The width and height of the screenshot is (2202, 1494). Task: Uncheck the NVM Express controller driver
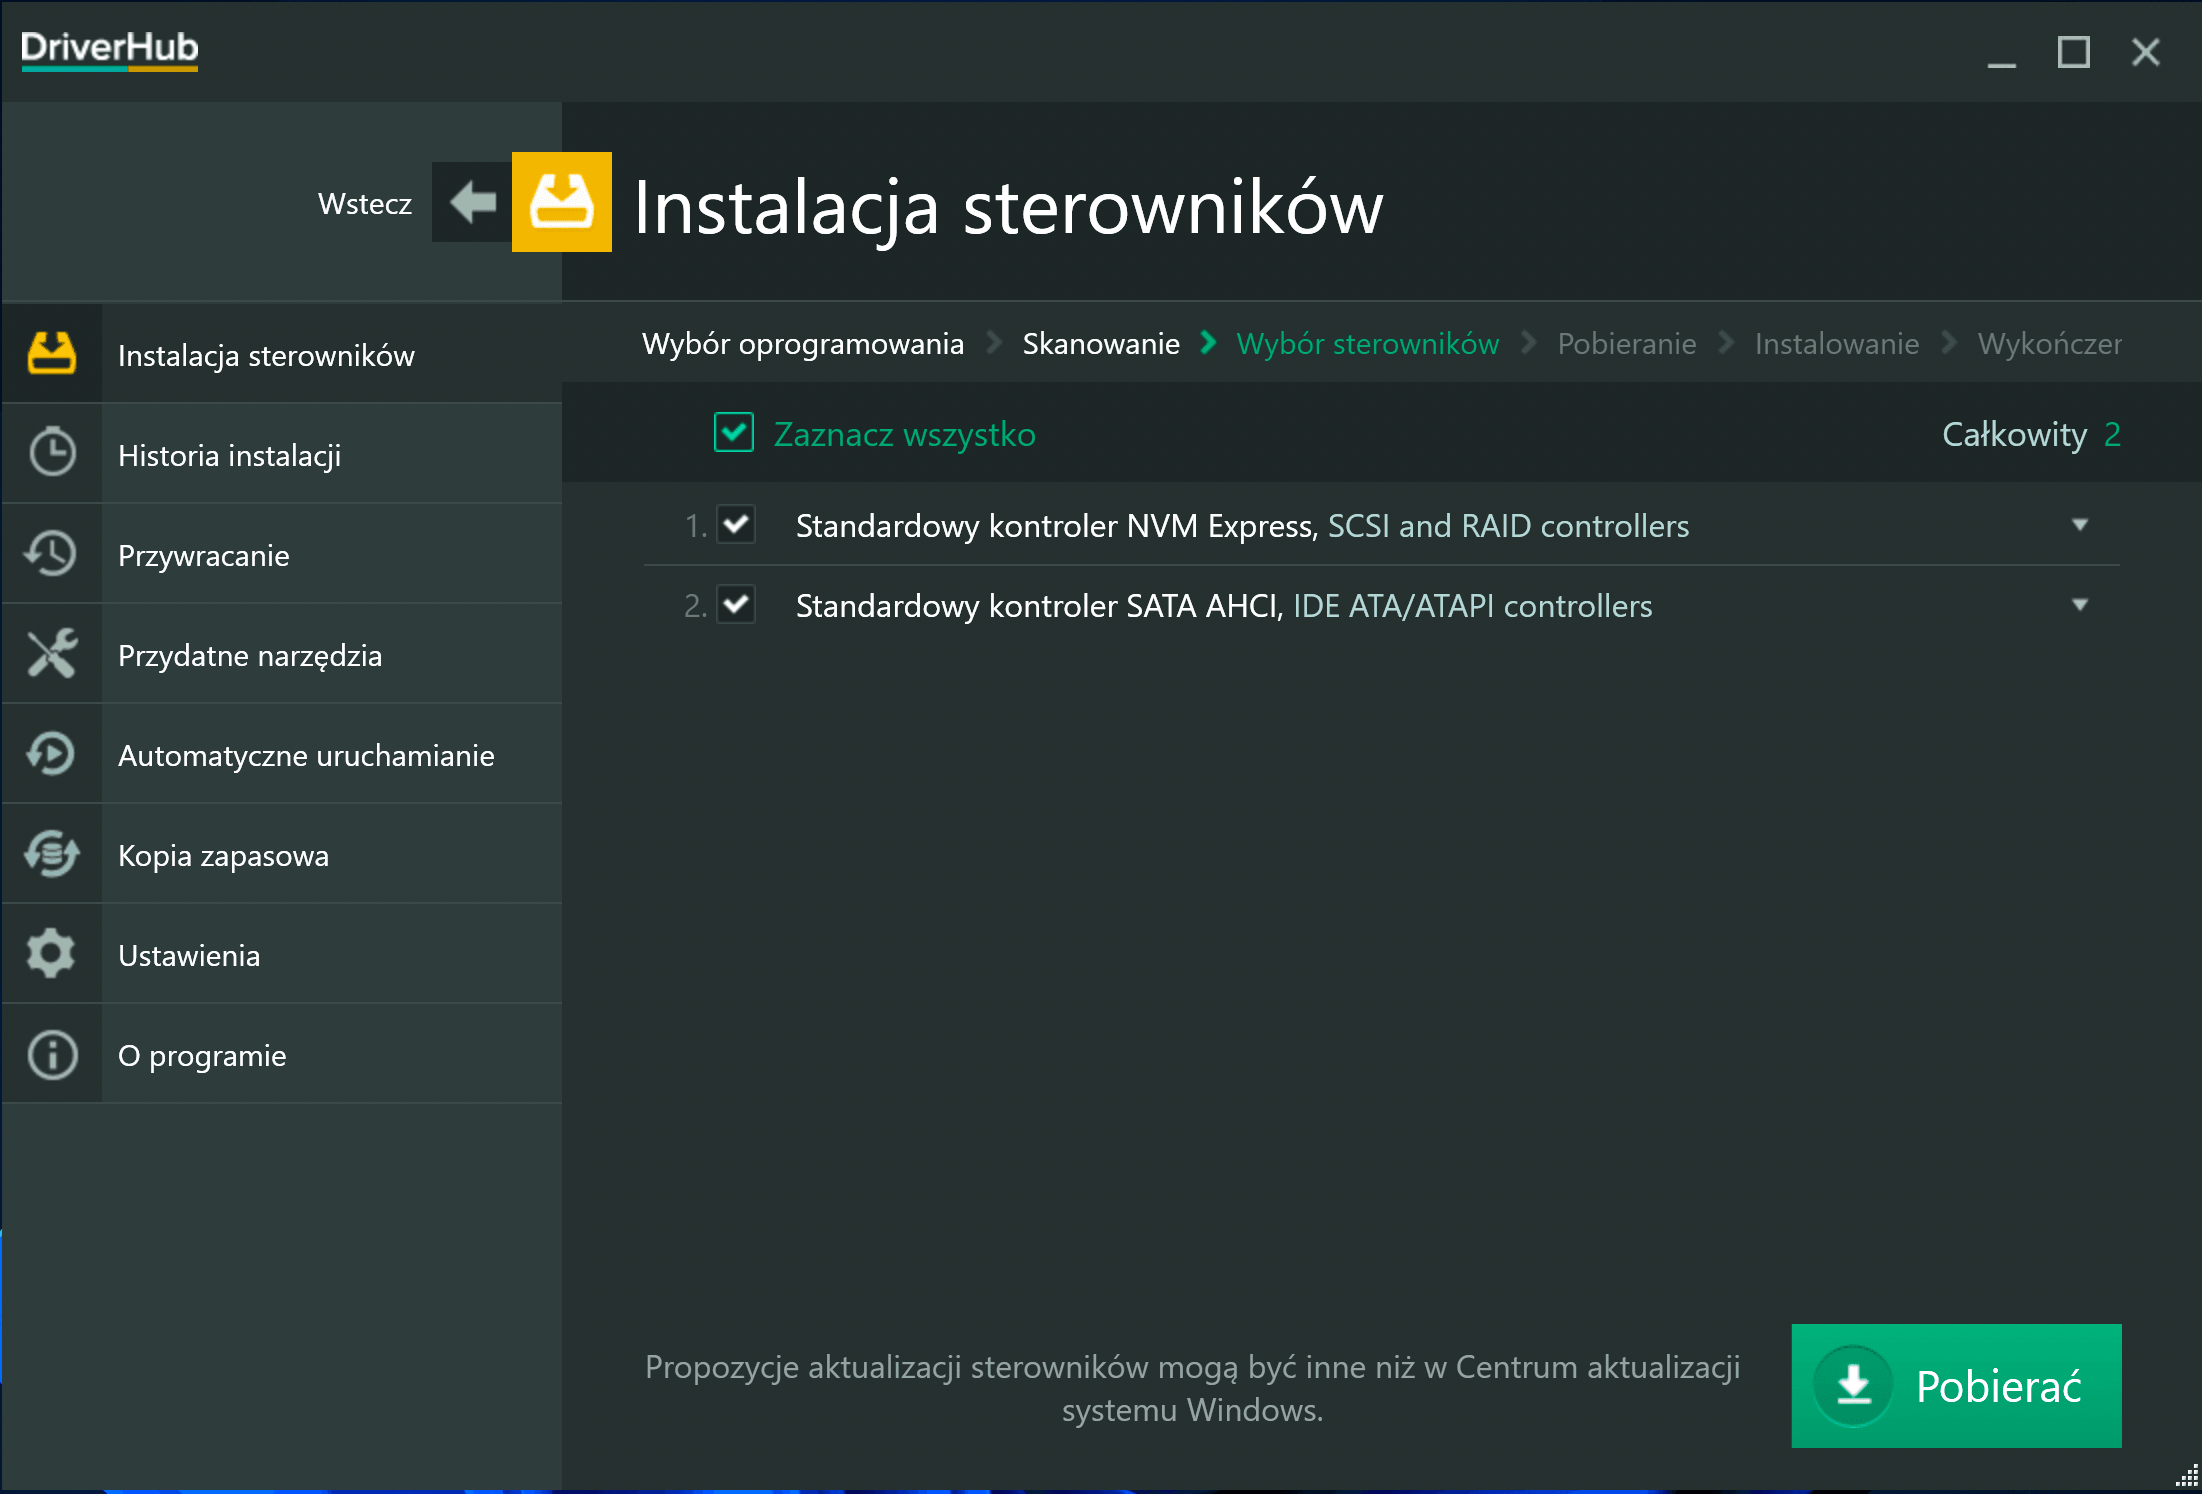click(x=736, y=524)
